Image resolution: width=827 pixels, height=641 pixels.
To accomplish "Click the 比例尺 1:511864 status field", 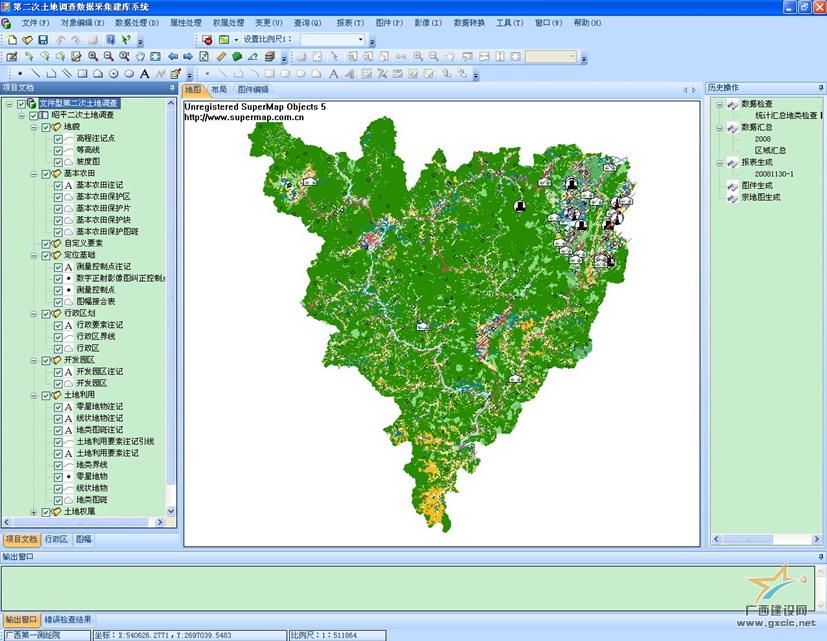I will click(338, 635).
